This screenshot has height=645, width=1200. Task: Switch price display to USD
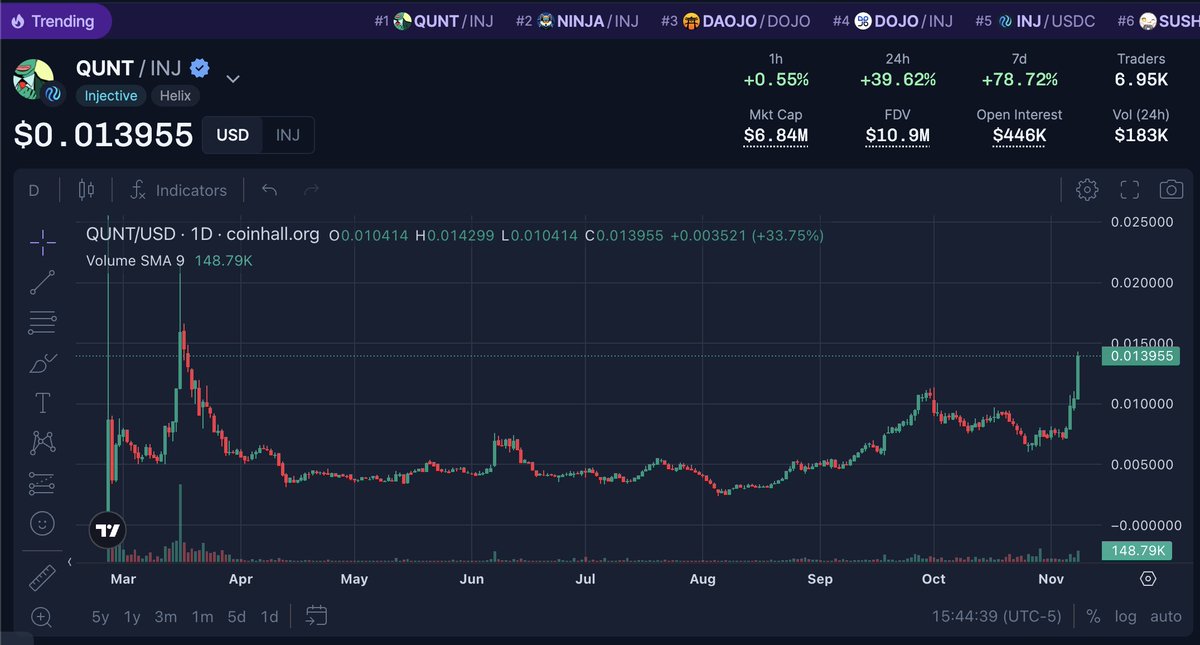(x=233, y=135)
